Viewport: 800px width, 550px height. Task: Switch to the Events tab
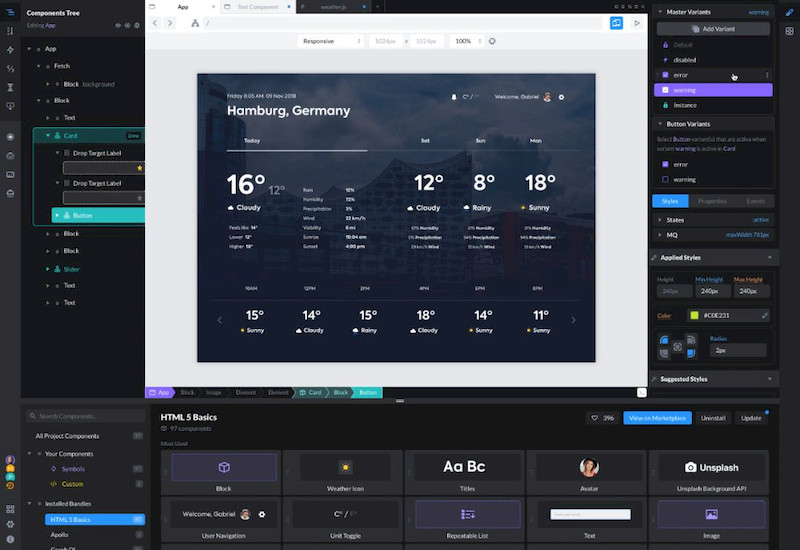tap(756, 201)
